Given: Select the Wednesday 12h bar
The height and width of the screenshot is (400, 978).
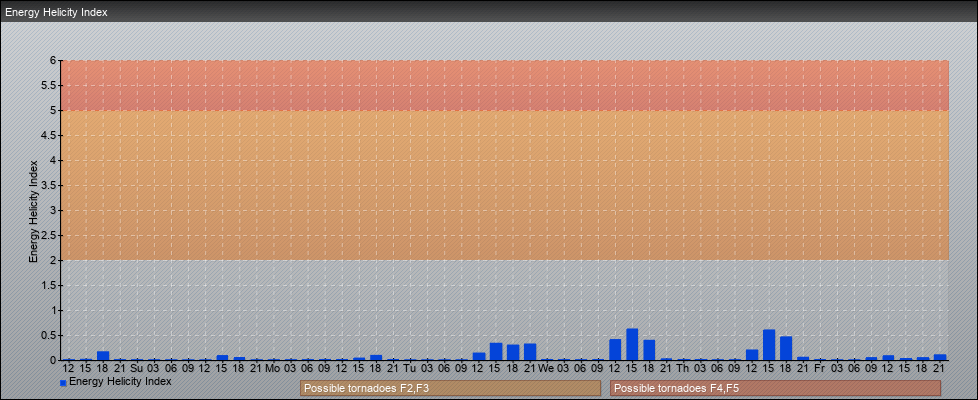Looking at the screenshot, I should [615, 349].
